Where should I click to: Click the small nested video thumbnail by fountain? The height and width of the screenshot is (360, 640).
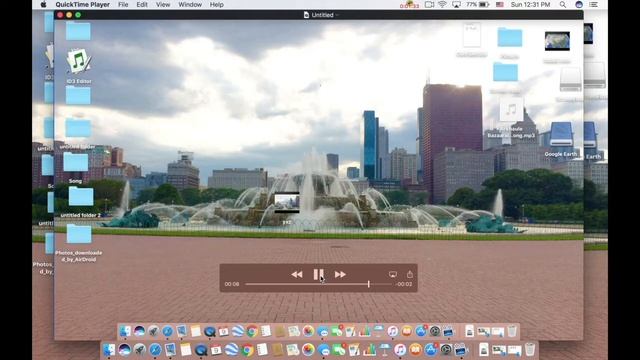(x=287, y=202)
